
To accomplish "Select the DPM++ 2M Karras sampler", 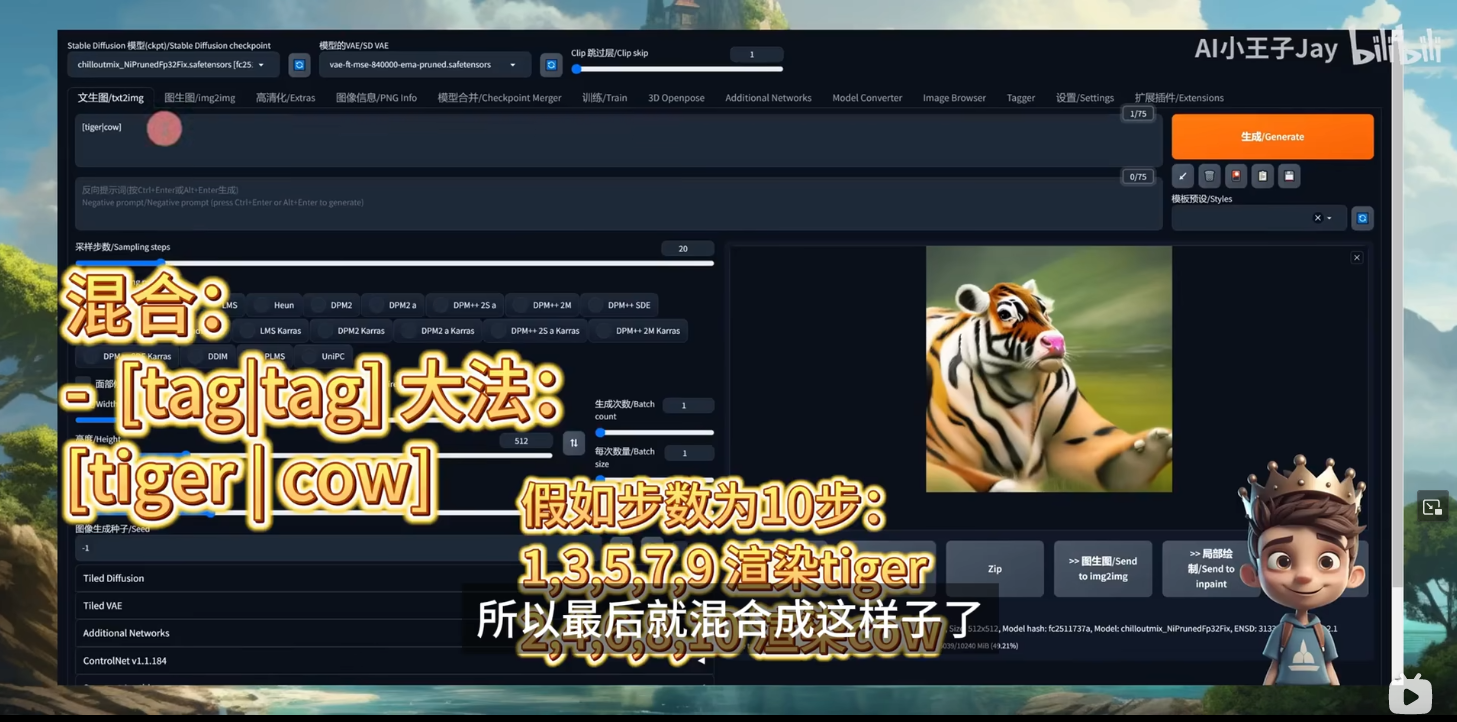I will [638, 331].
